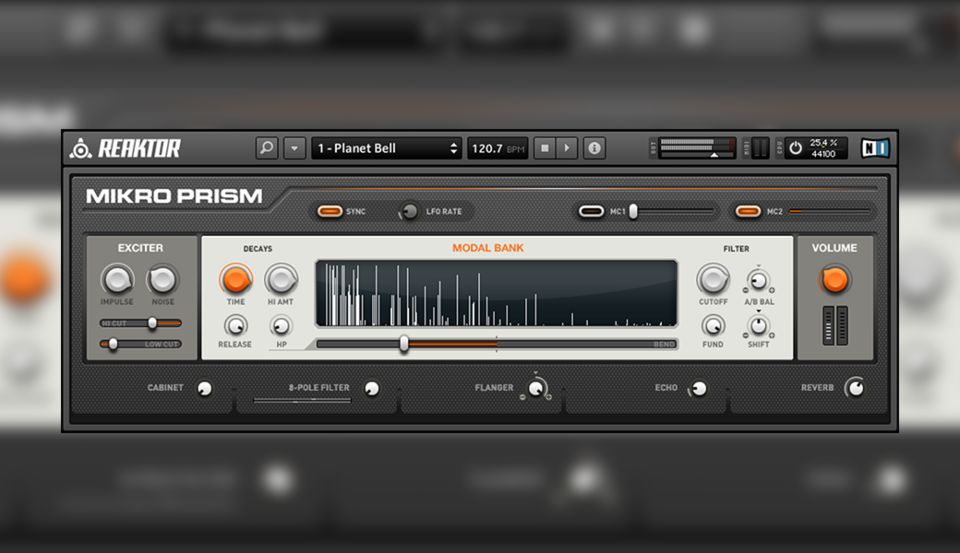Click the orange decay Time knob
This screenshot has height=553, width=960.
[x=235, y=279]
